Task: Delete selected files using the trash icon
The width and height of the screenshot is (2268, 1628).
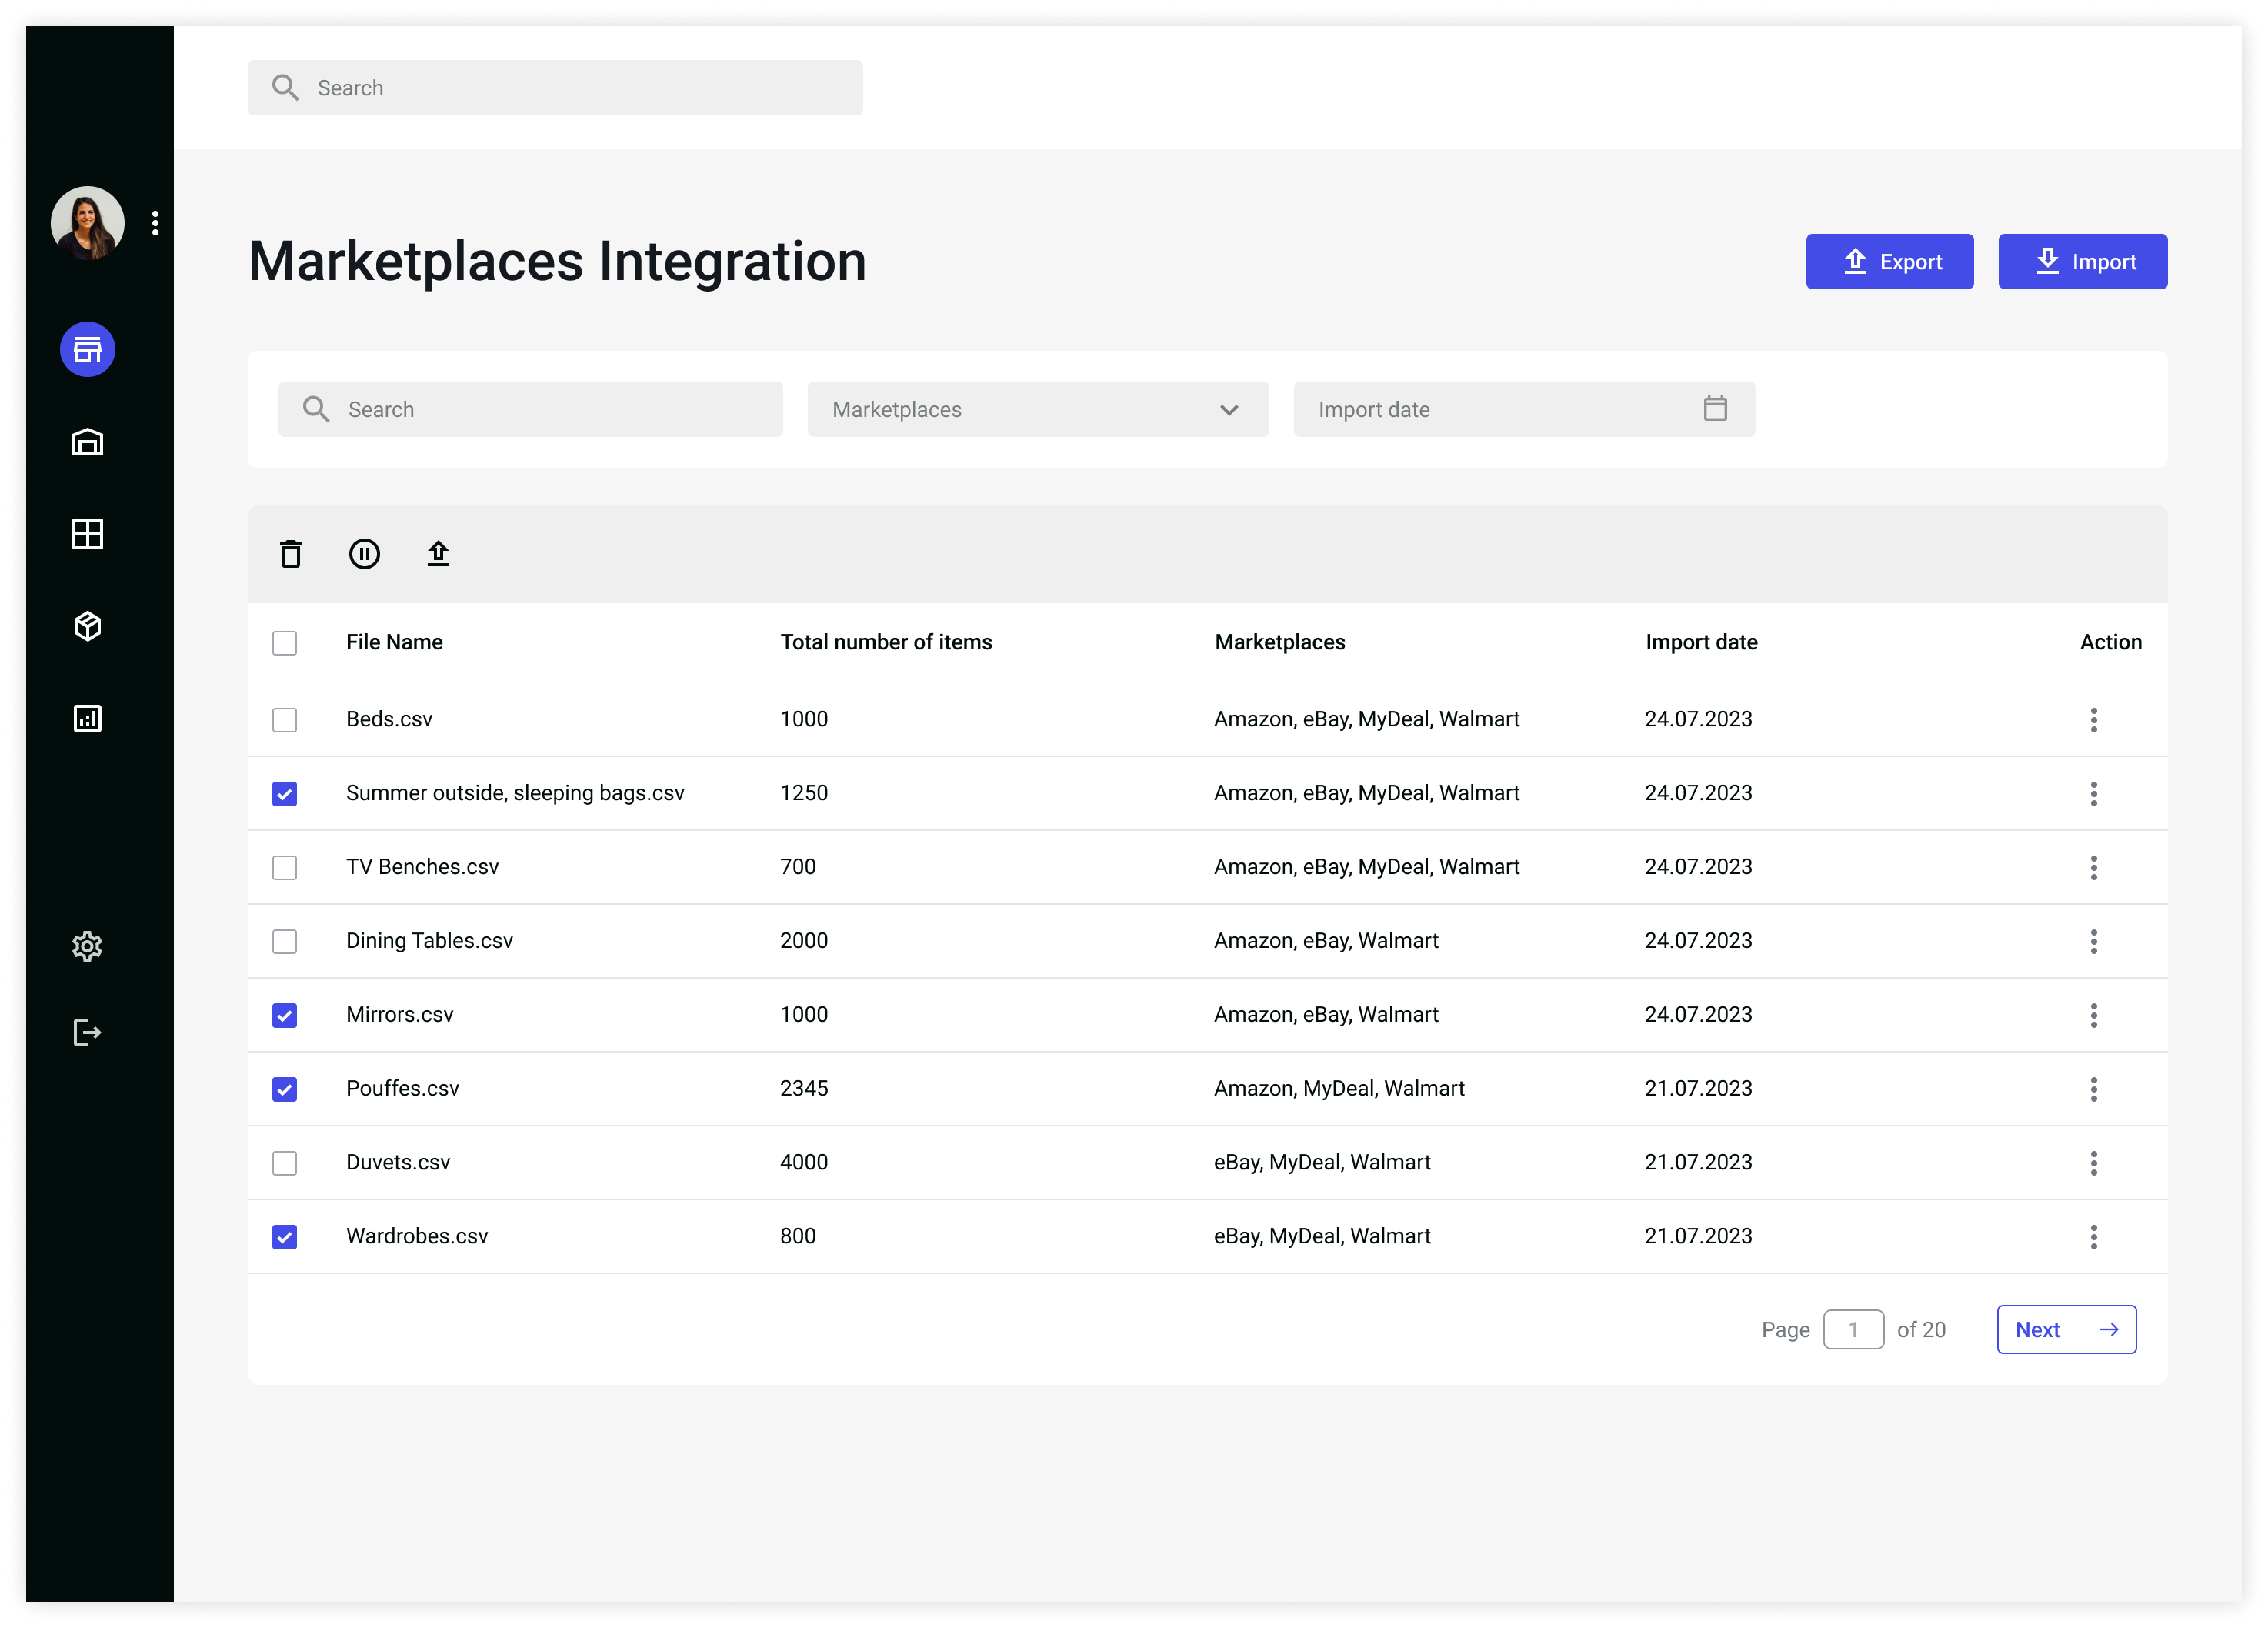Action: tap(290, 553)
